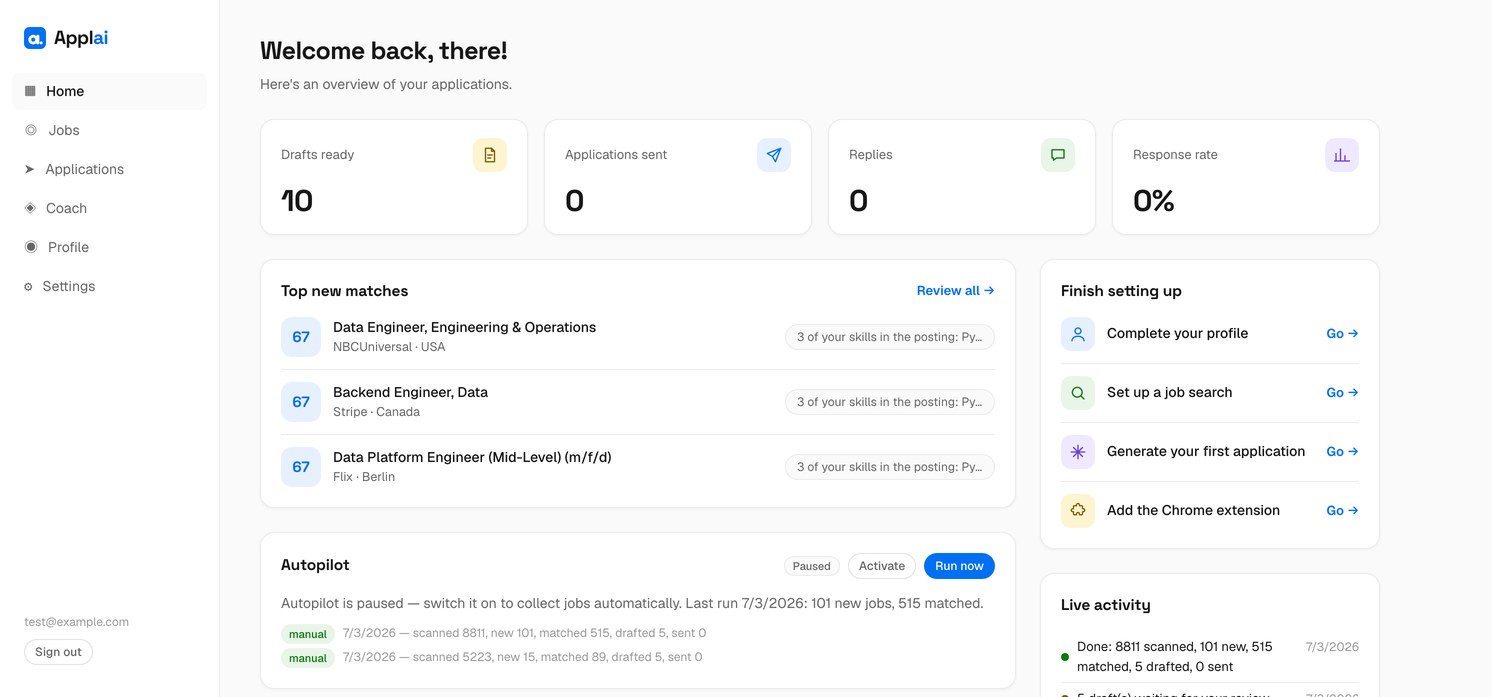Click the magnifier icon beside Set up a job search
This screenshot has width=1492, height=697.
[x=1078, y=393]
